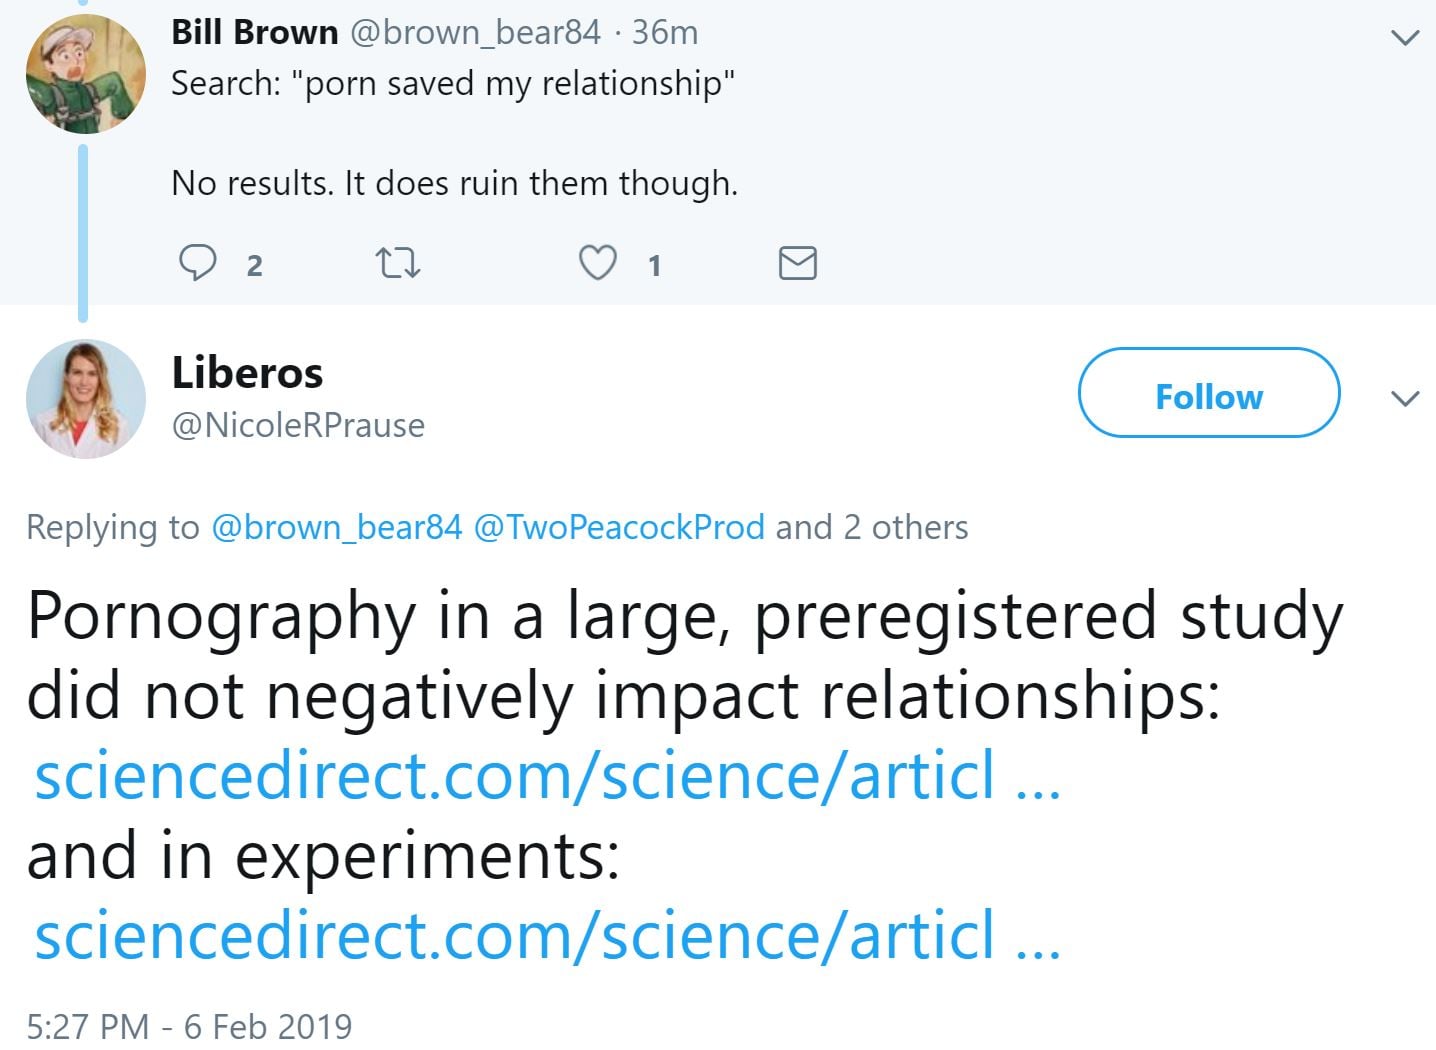
Task: Open Bill Brown display name profile
Action: (x=255, y=32)
